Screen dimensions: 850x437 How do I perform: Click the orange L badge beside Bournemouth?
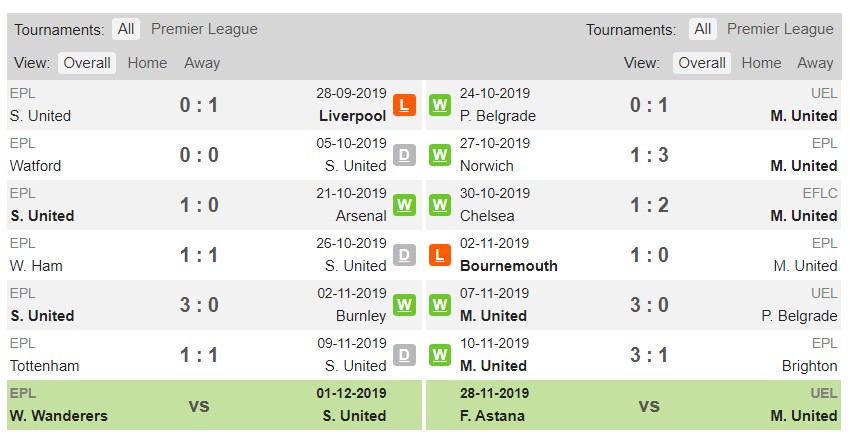coord(440,255)
